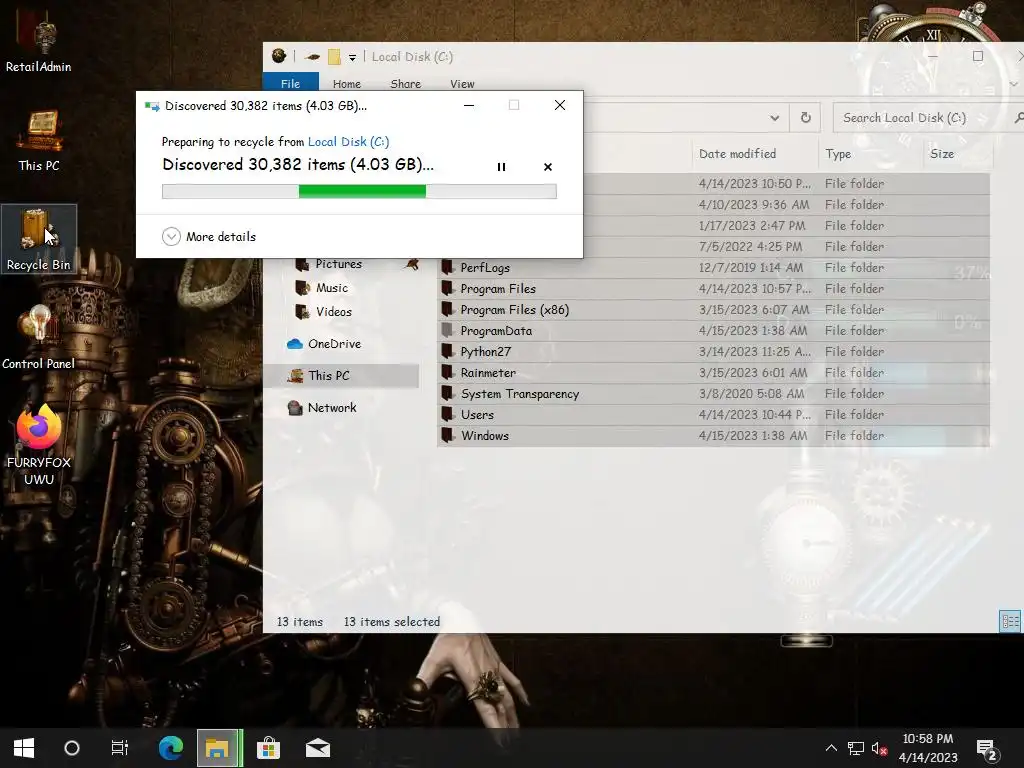The width and height of the screenshot is (1024, 768).
Task: Click the muted volume tray icon
Action: [x=879, y=749]
